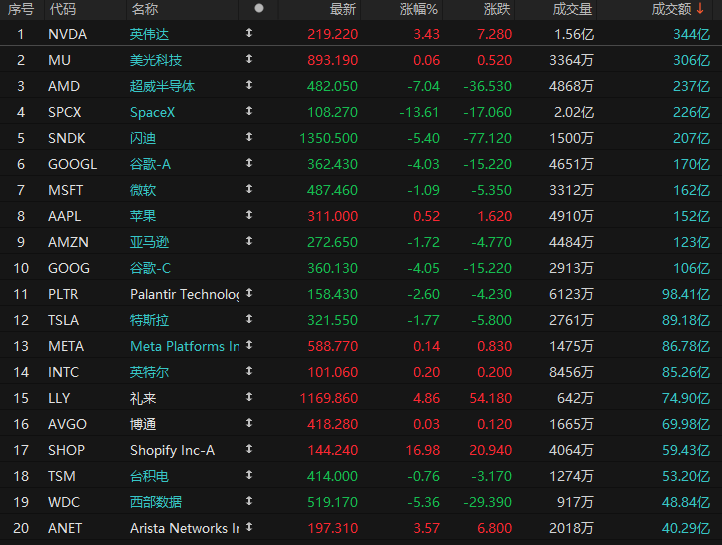Viewport: 722px width, 545px height.
Task: Open the 台积电 stock name link
Action: [149, 476]
